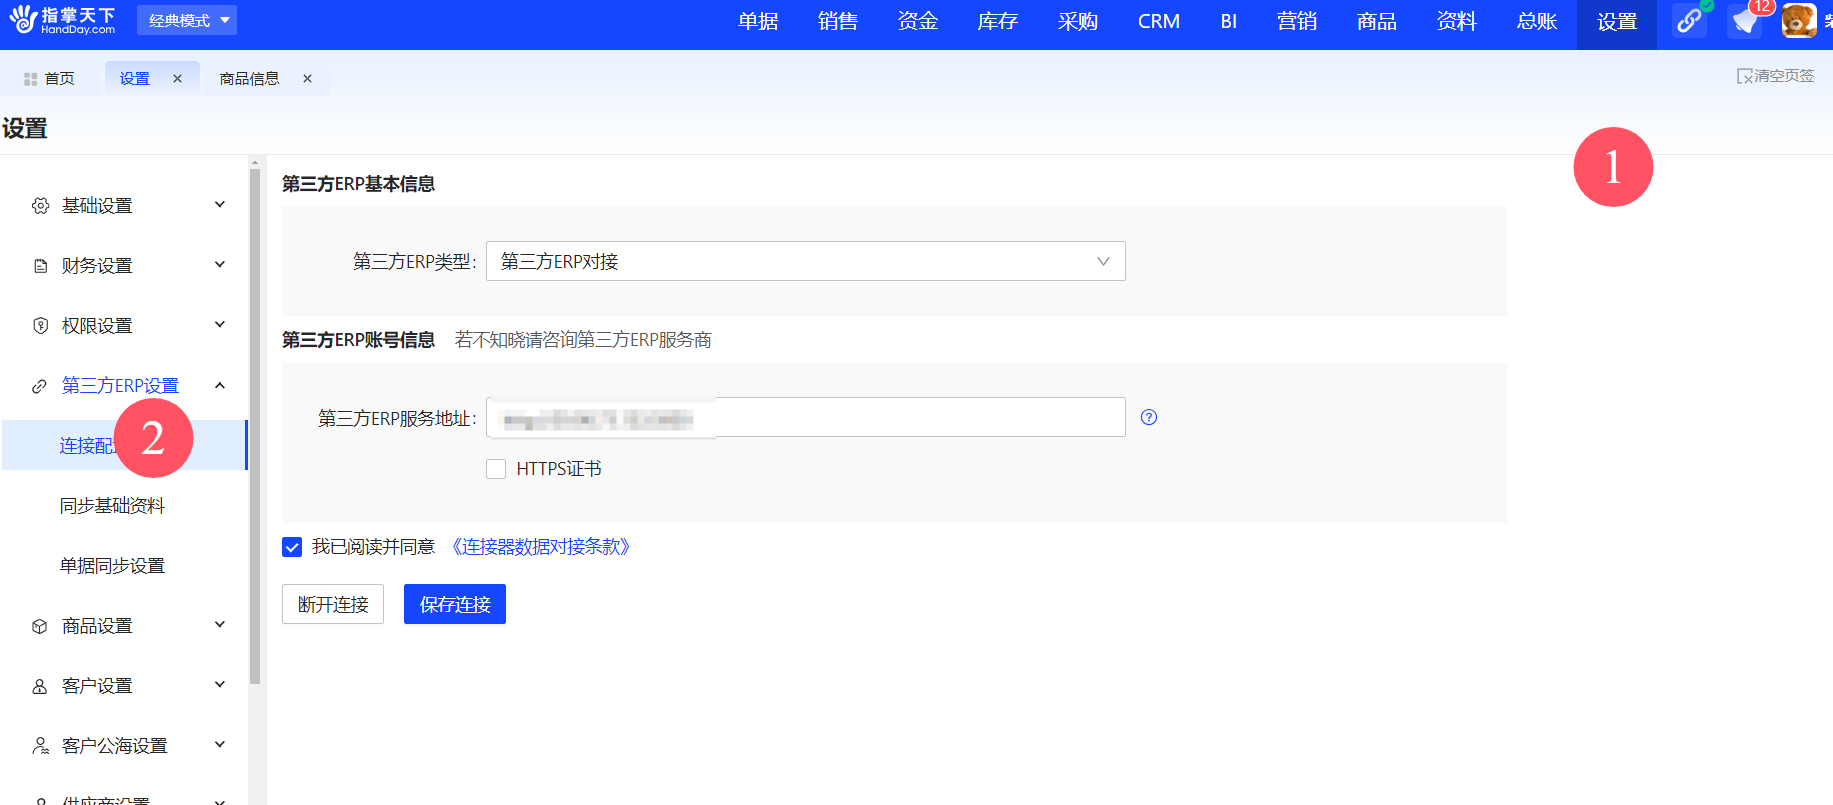1833x805 pixels.
Task: Open the 营销 menu
Action: click(x=1297, y=21)
